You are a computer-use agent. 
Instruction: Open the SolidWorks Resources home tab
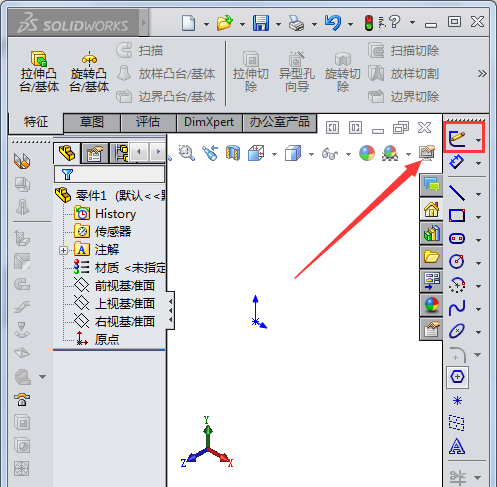[x=431, y=209]
